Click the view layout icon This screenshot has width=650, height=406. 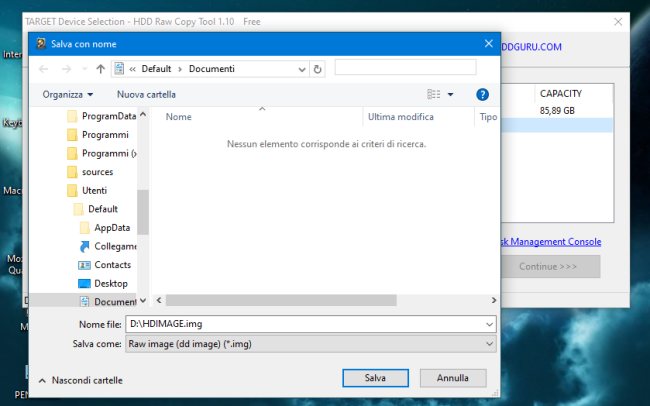point(434,95)
